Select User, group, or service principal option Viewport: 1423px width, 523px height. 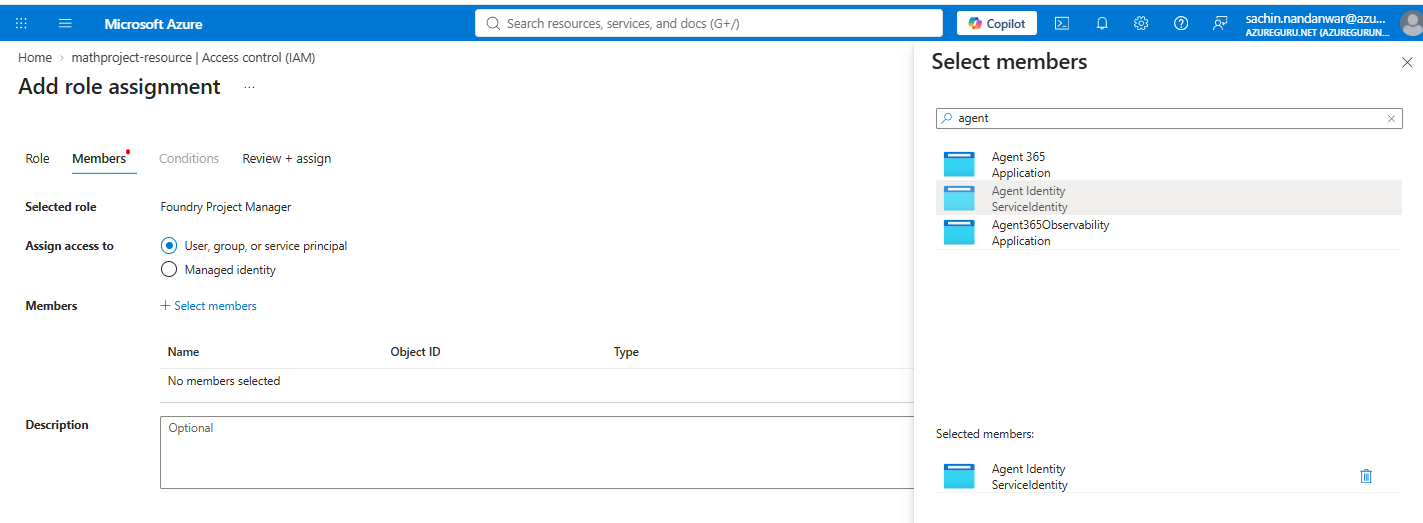point(169,245)
